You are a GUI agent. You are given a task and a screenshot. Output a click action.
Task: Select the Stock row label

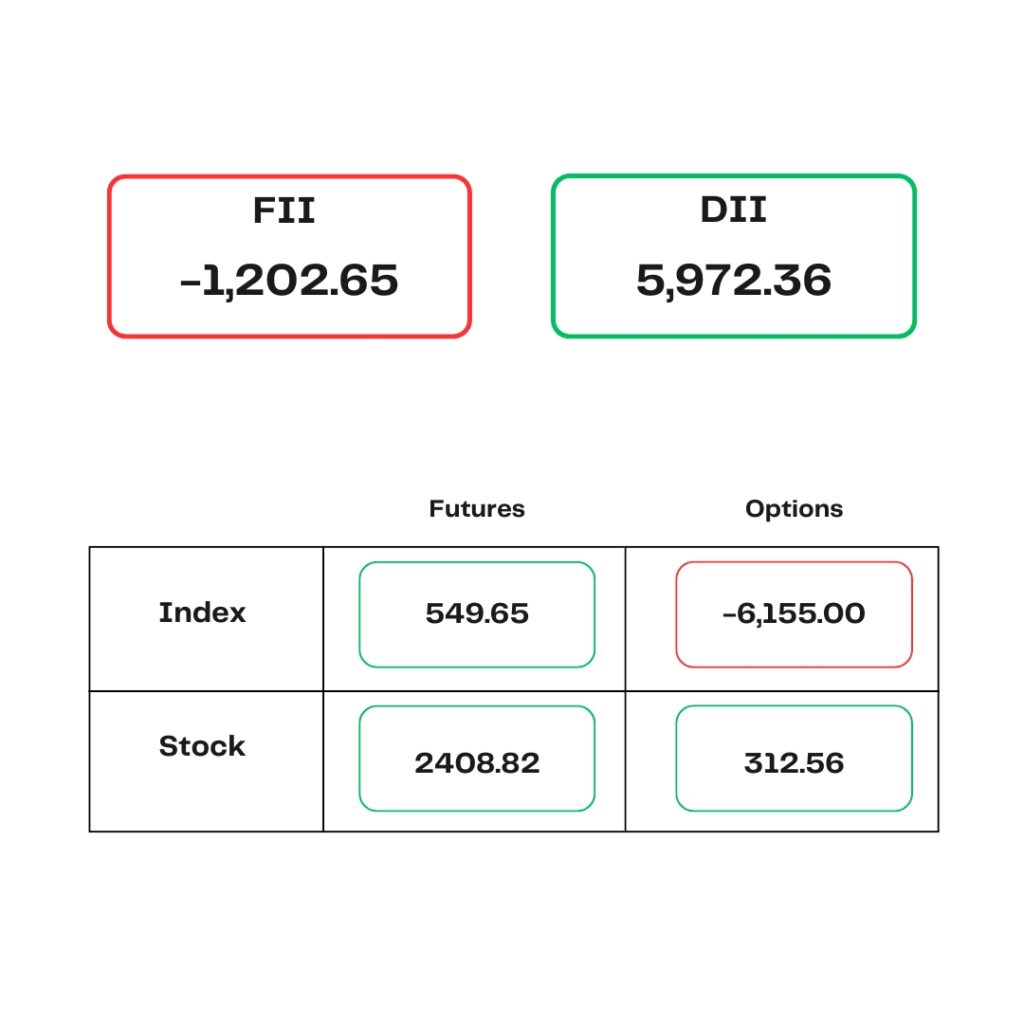202,746
